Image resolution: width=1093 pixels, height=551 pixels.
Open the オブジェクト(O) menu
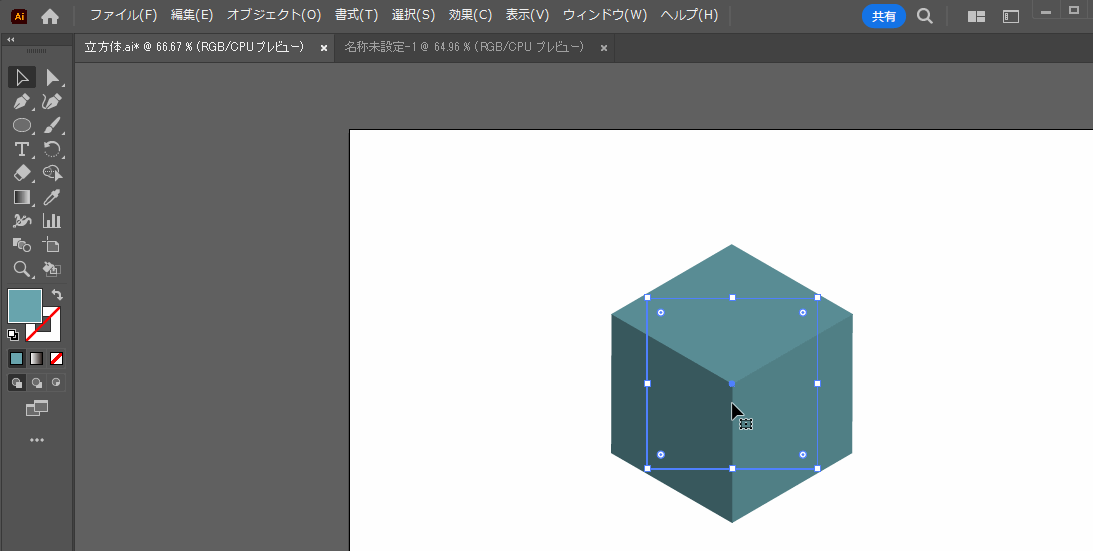click(274, 15)
